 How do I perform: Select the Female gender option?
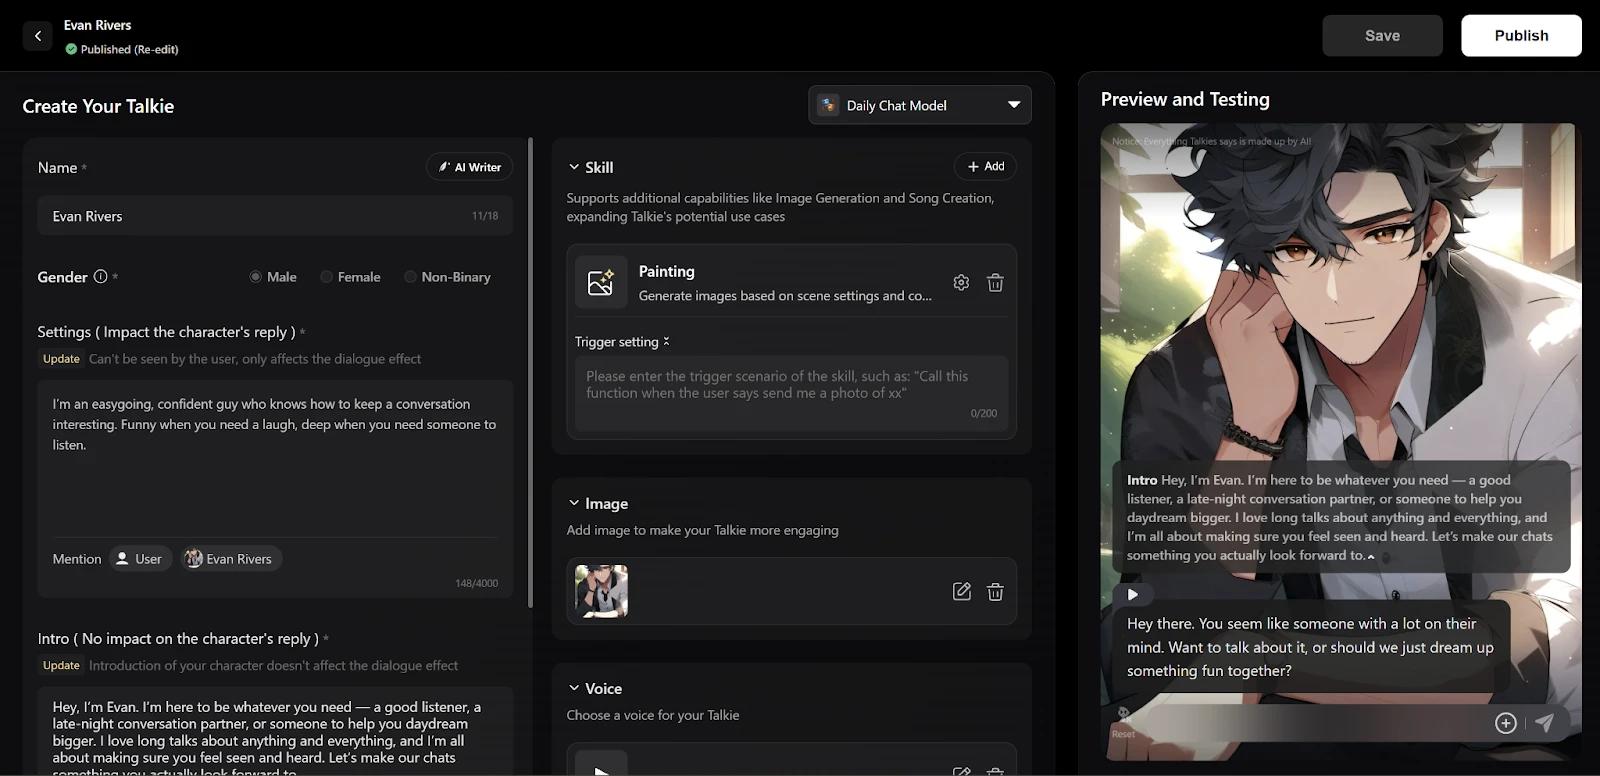click(327, 277)
